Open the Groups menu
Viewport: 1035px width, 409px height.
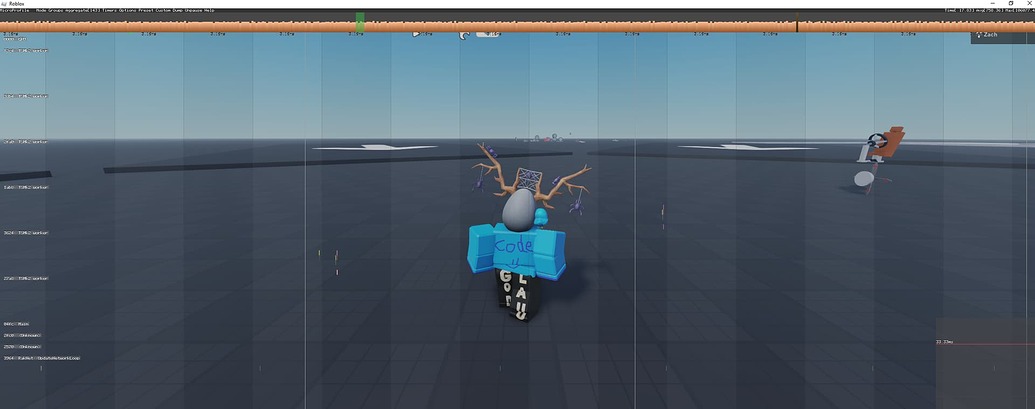pyautogui.click(x=55, y=11)
